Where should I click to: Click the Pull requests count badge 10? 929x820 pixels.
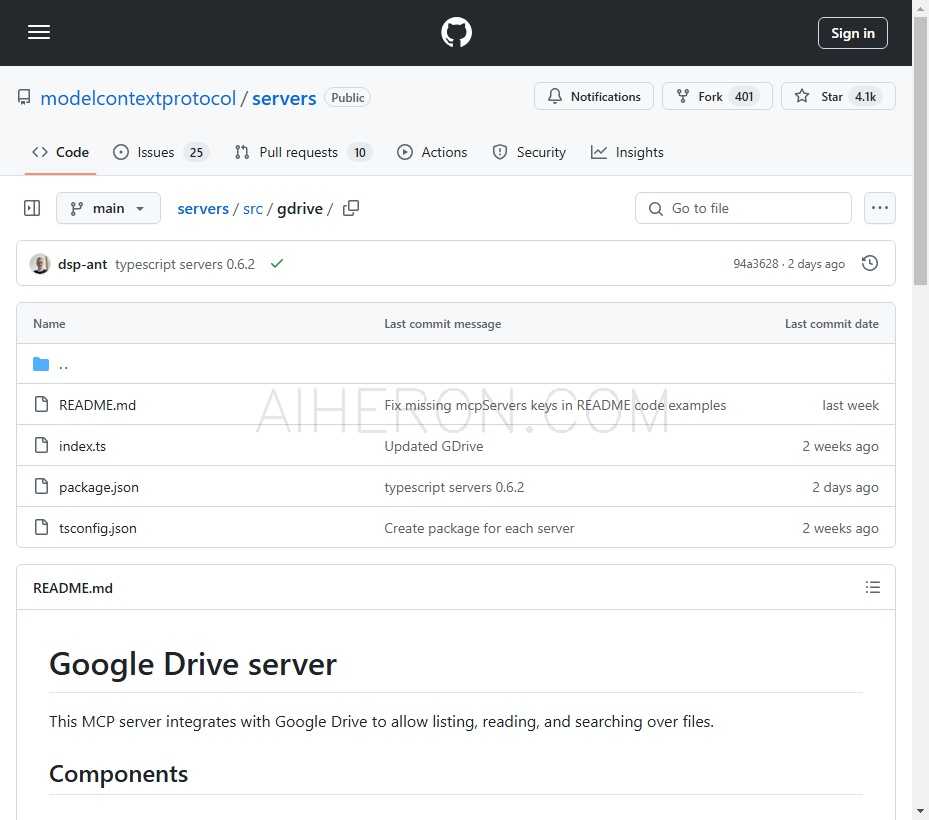pos(360,153)
